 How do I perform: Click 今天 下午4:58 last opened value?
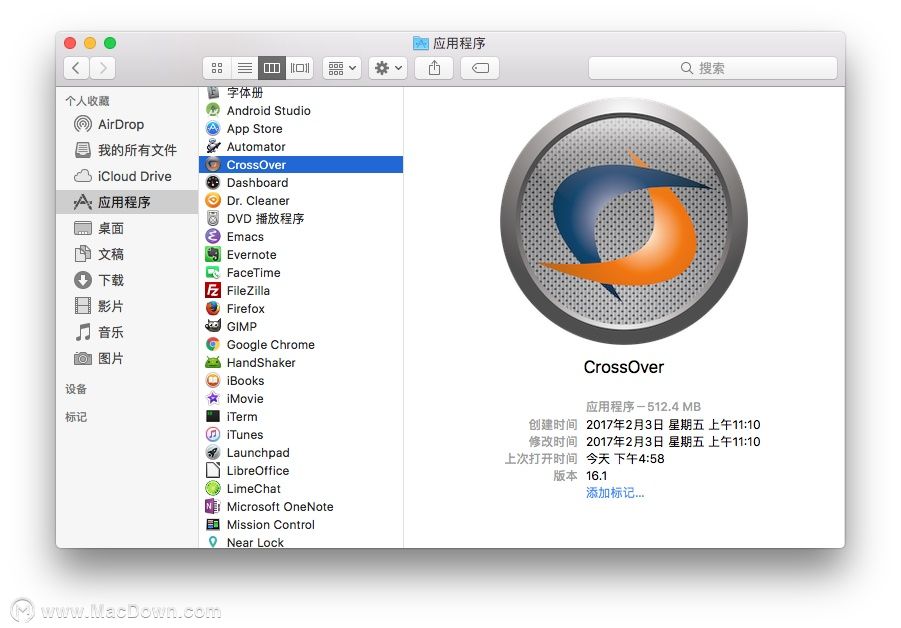click(625, 459)
